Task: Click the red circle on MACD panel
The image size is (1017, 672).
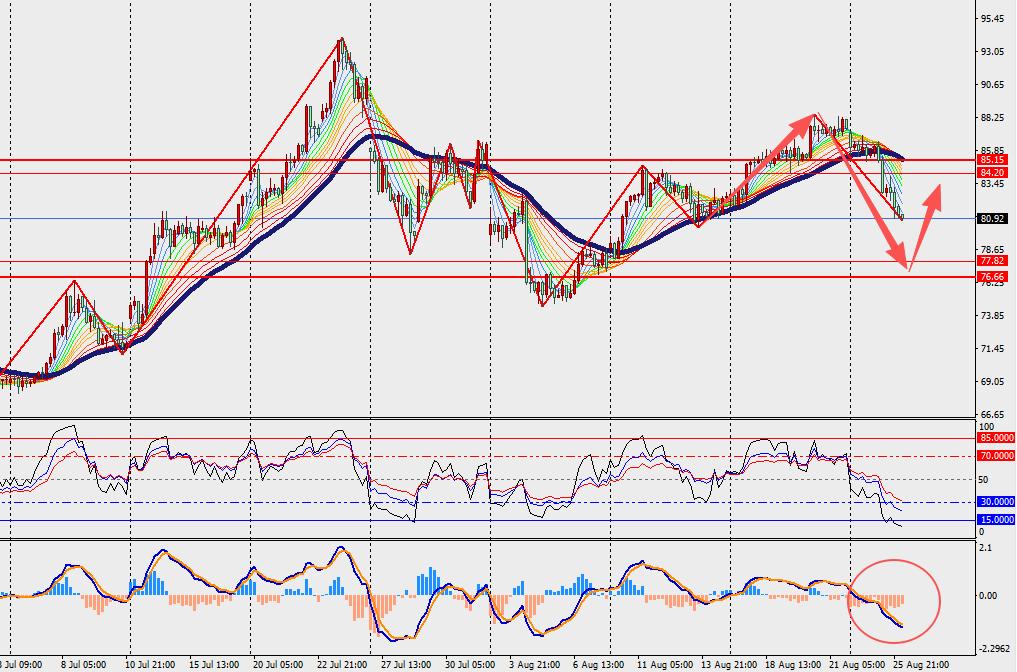Action: 894,601
